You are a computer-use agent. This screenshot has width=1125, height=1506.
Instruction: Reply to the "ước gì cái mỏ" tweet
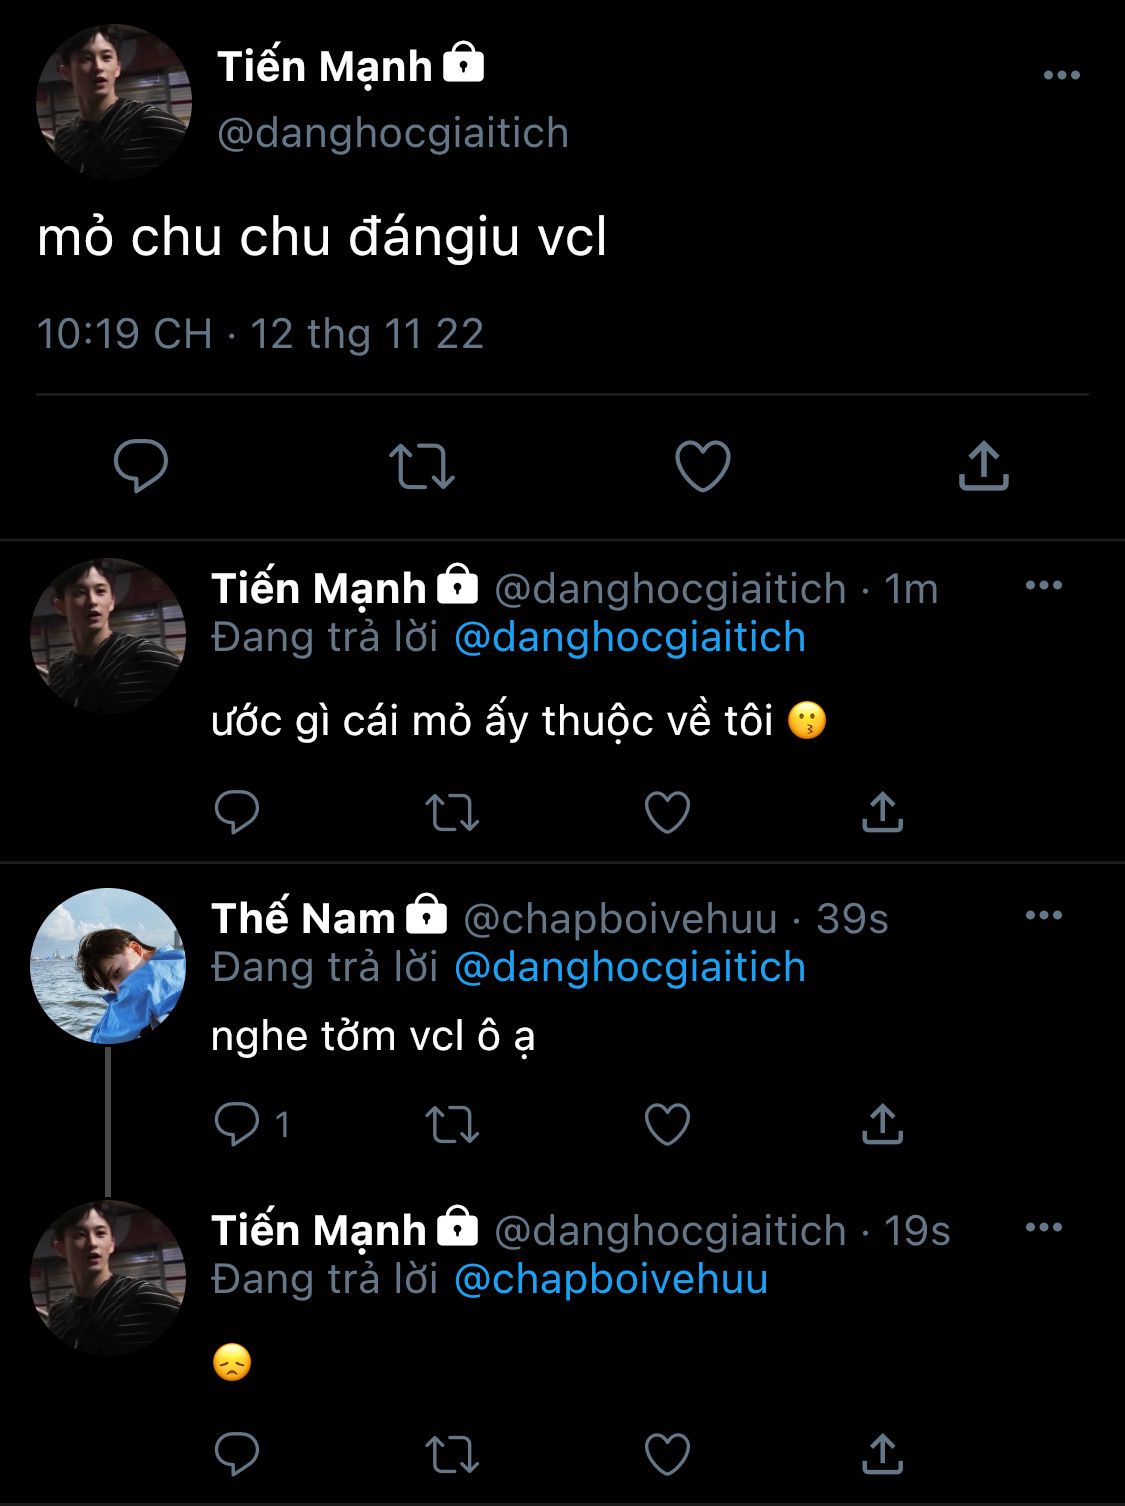[237, 812]
